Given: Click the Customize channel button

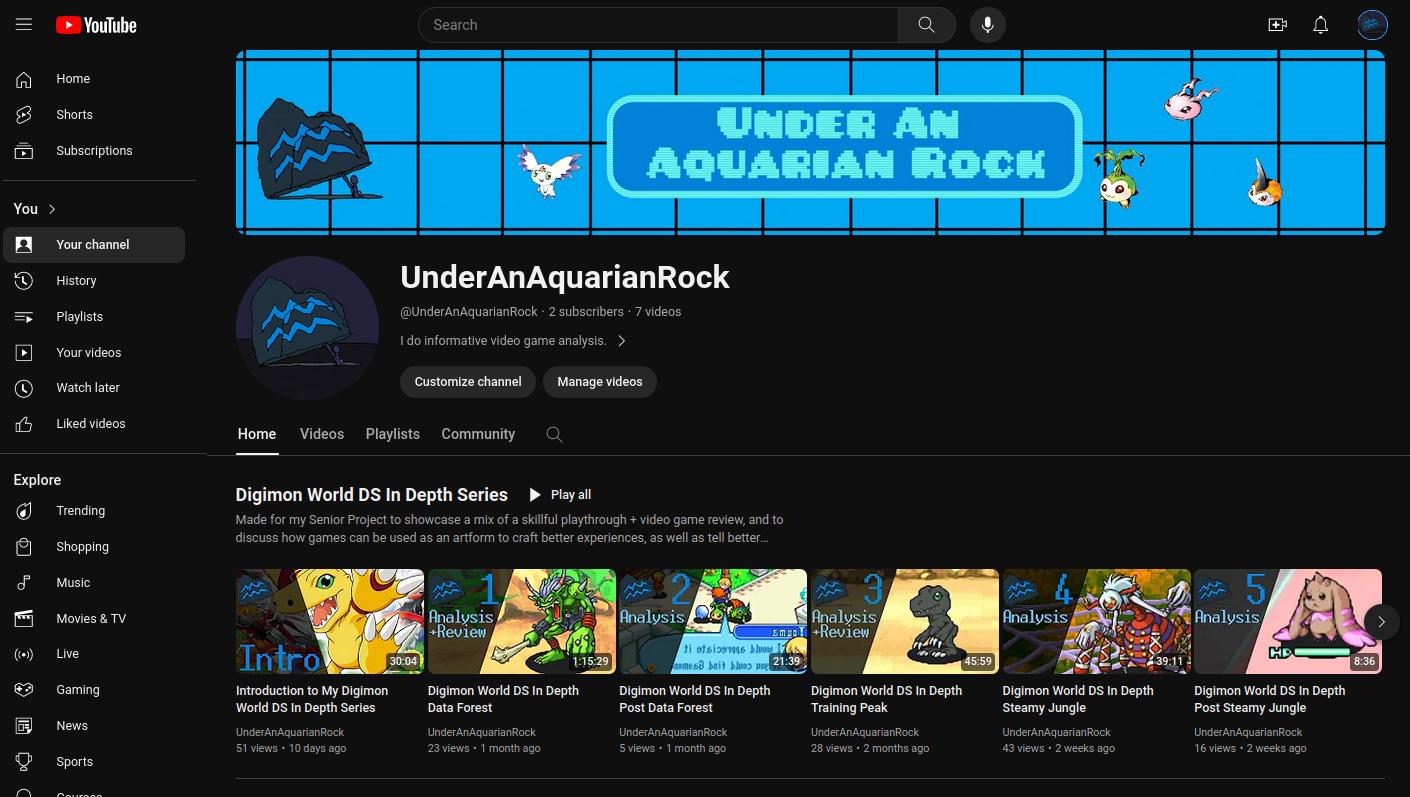Looking at the screenshot, I should click(x=468, y=382).
